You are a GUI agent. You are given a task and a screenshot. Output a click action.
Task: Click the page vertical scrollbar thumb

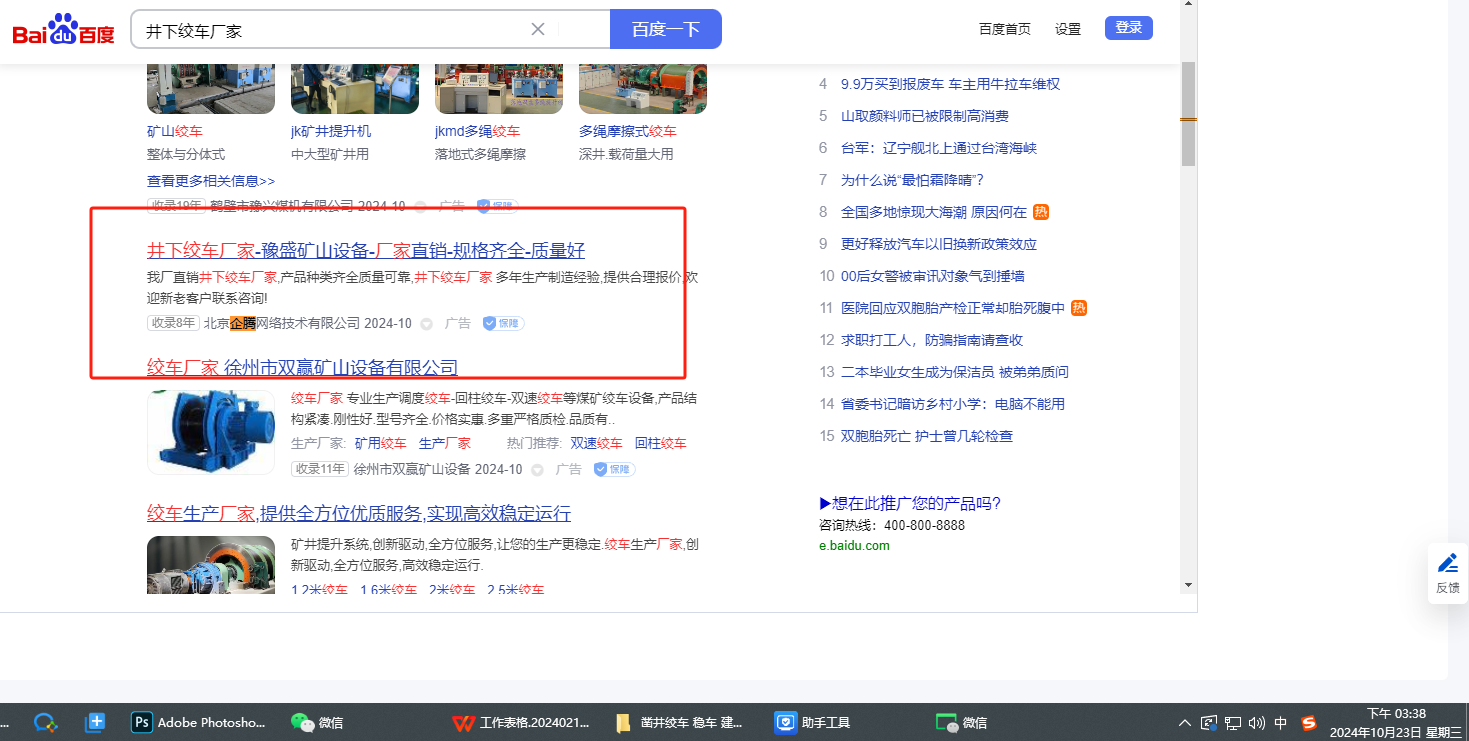[1188, 113]
